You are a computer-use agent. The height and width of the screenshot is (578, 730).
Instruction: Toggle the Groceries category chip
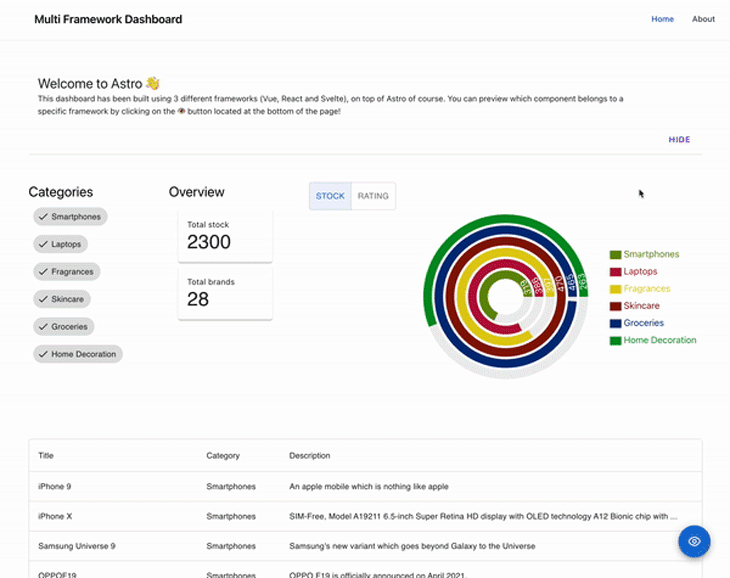[x=63, y=326]
